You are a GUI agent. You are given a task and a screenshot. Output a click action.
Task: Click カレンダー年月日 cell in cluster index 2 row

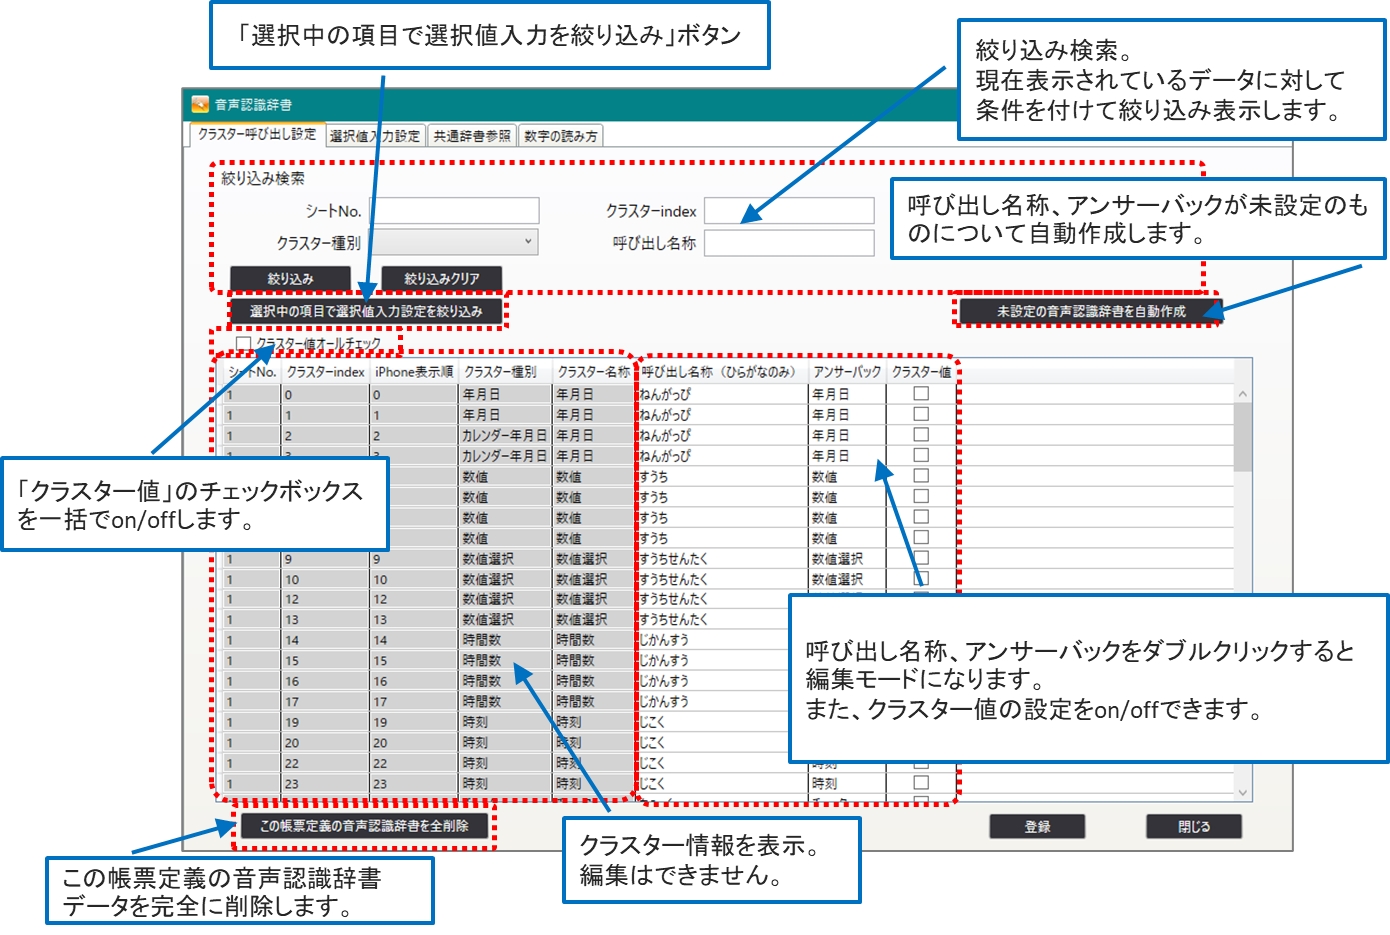point(505,435)
